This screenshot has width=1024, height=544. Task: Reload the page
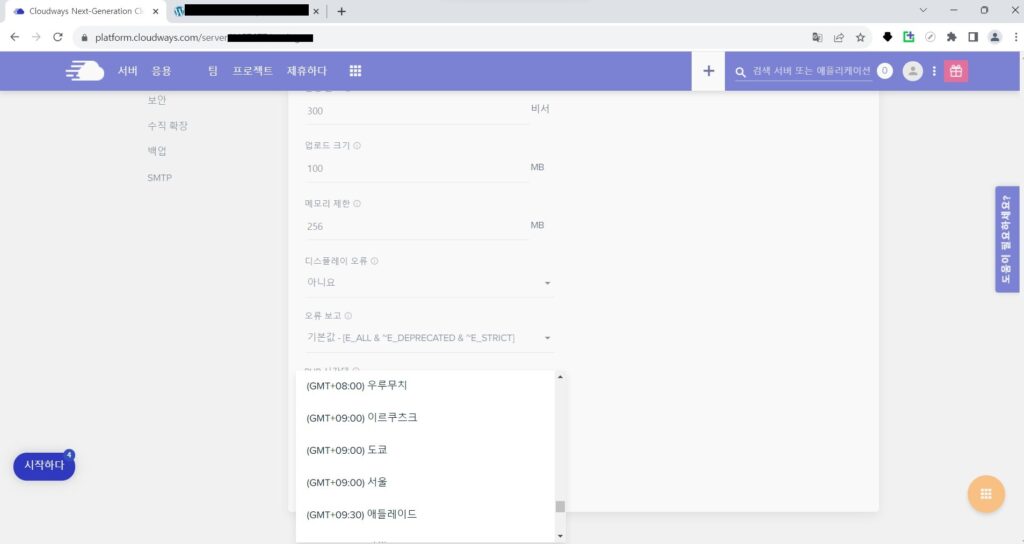[57, 37]
